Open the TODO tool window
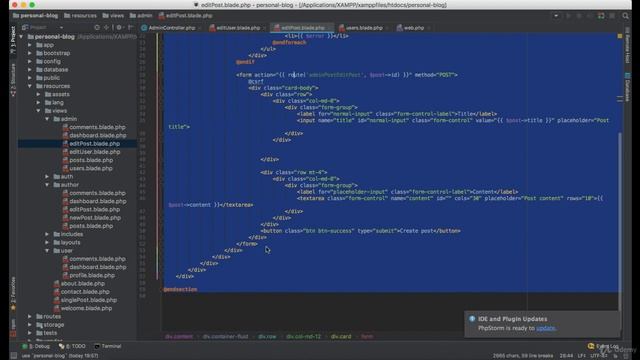This screenshot has height=360, width=640. (x=72, y=346)
